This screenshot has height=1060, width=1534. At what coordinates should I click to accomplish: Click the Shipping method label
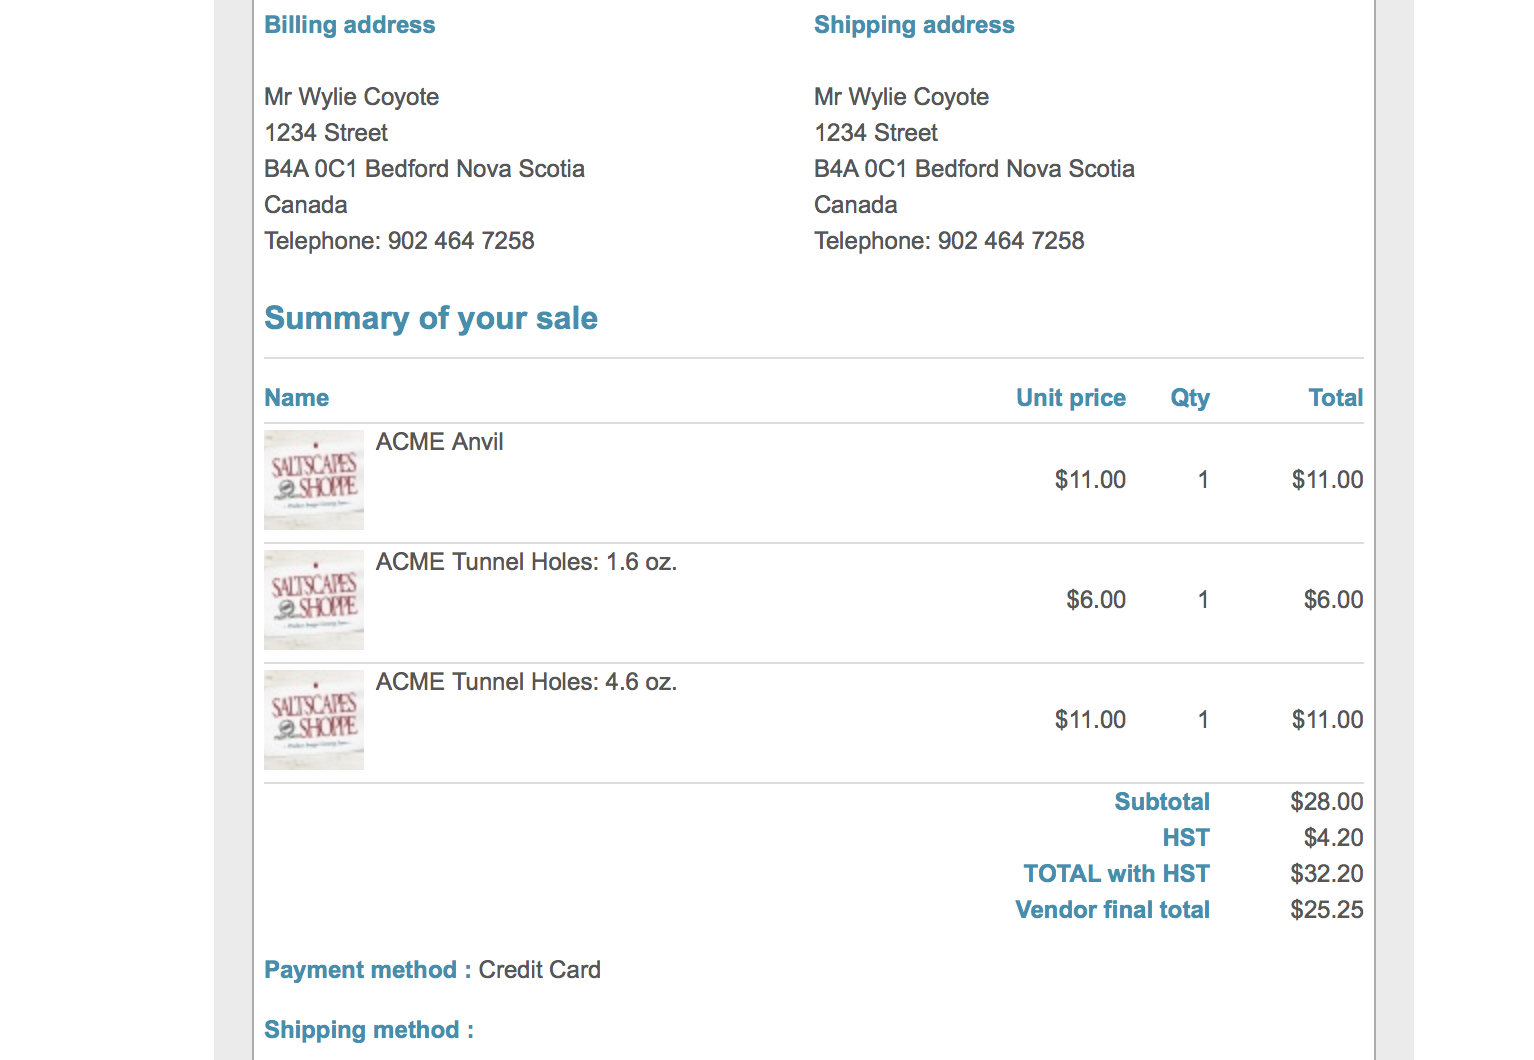(368, 1030)
